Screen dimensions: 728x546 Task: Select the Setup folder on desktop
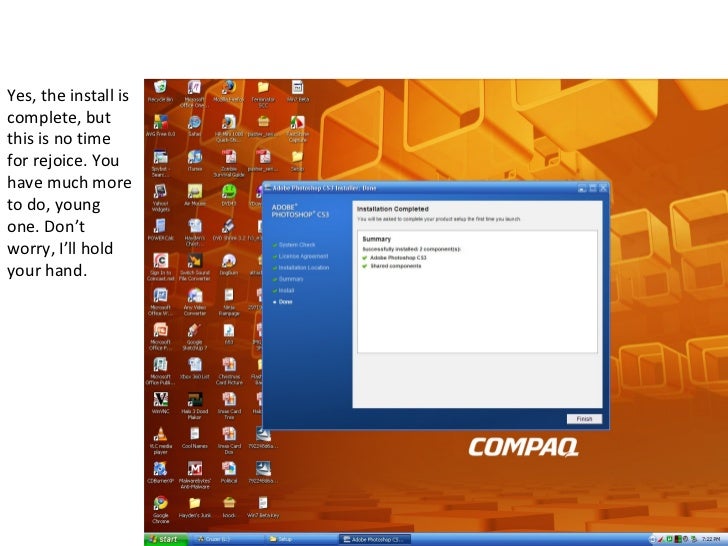(298, 160)
